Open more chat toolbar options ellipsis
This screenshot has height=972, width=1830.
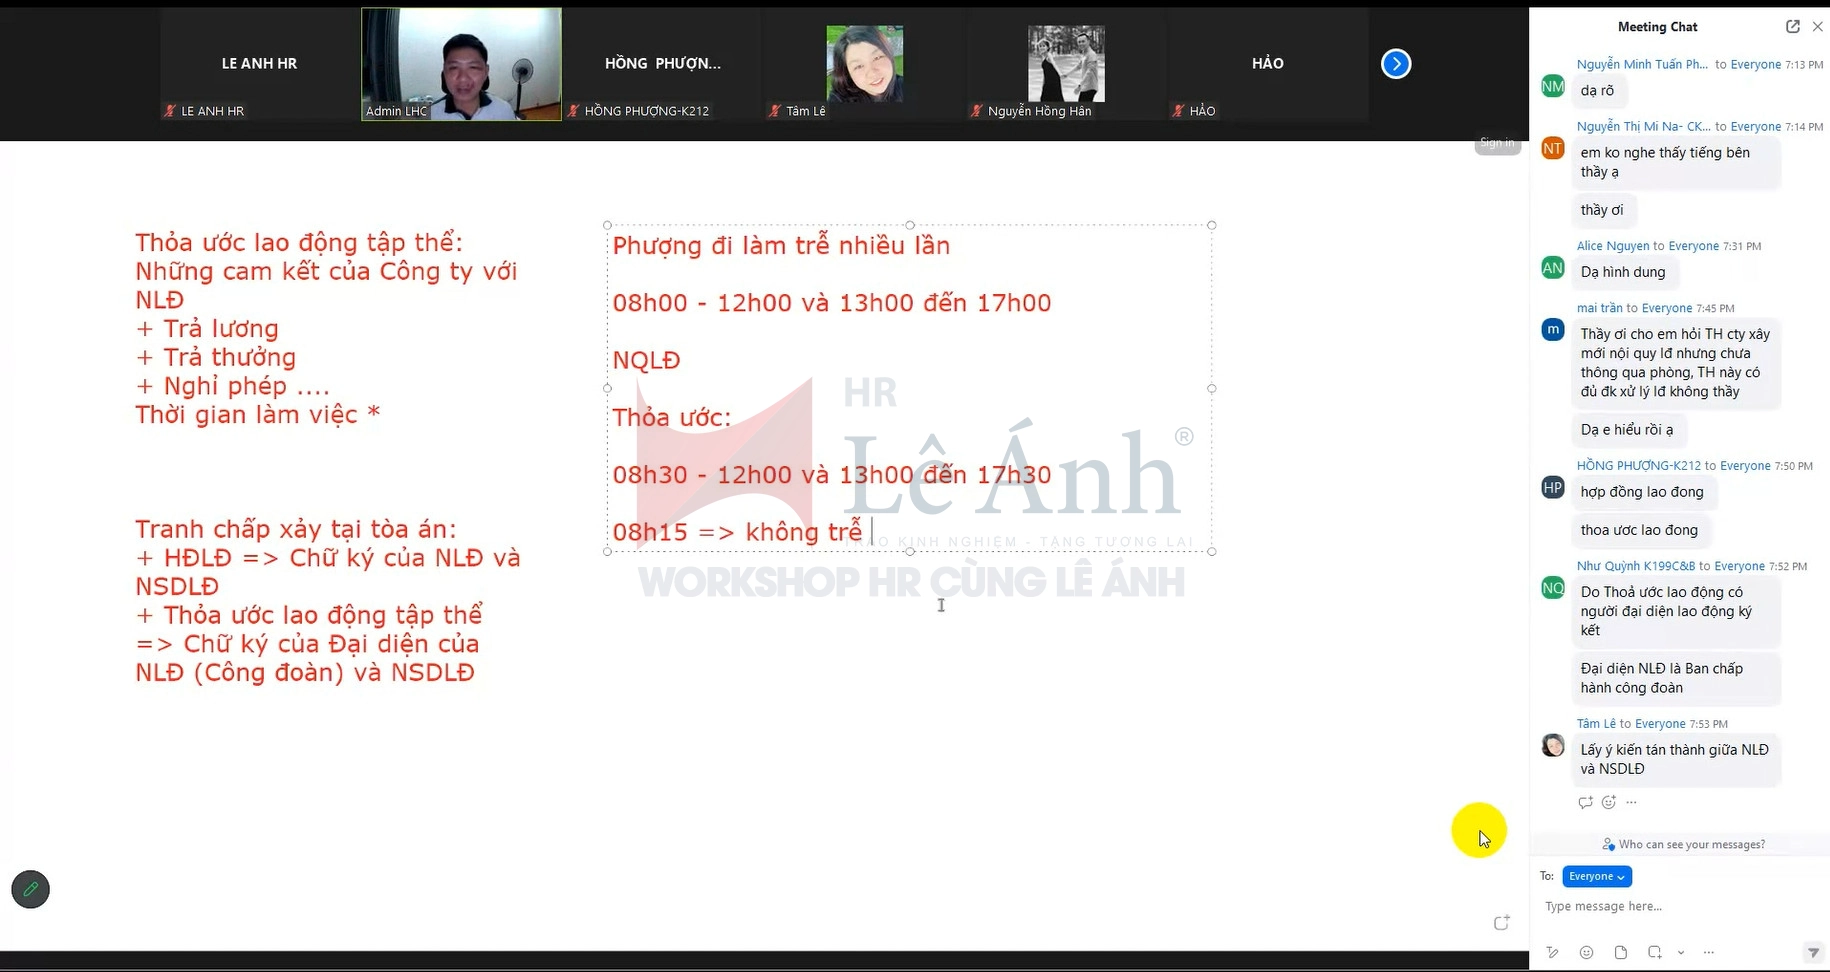tap(1708, 953)
